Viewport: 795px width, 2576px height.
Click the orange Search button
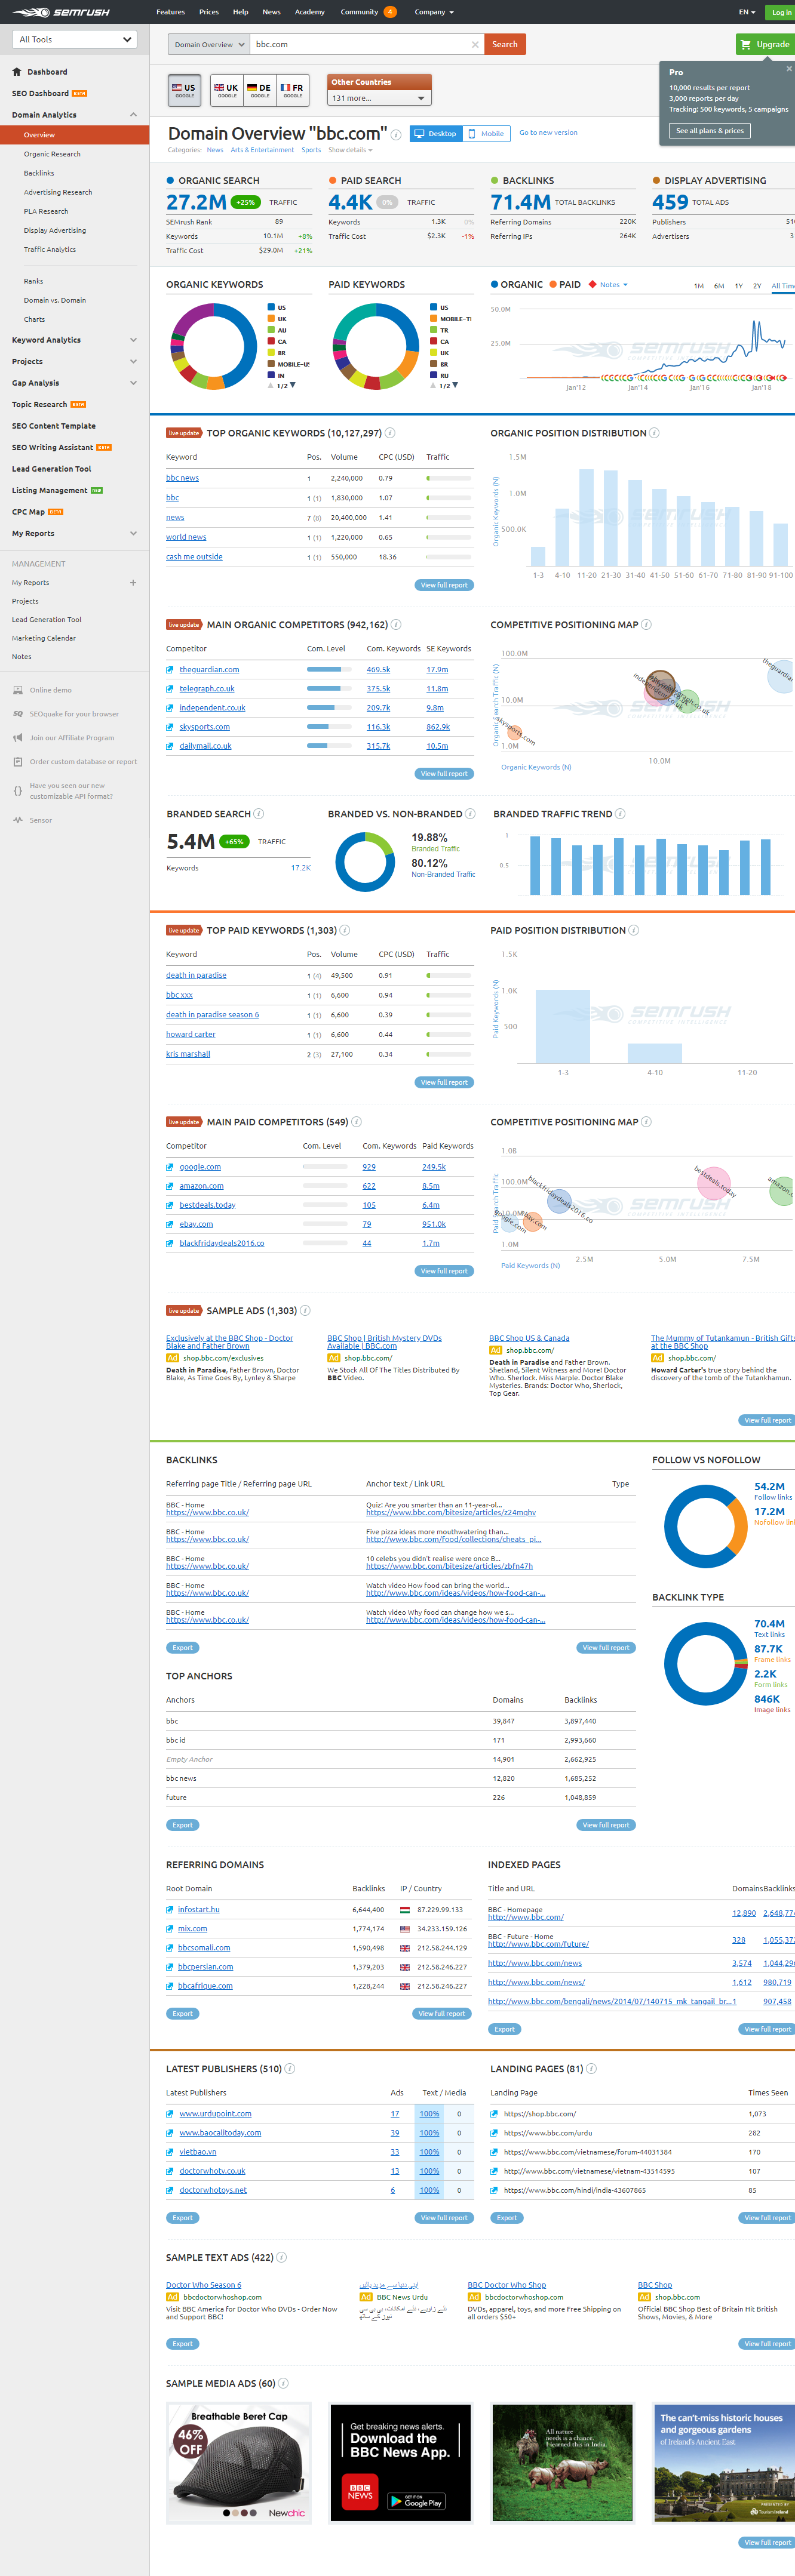[505, 44]
